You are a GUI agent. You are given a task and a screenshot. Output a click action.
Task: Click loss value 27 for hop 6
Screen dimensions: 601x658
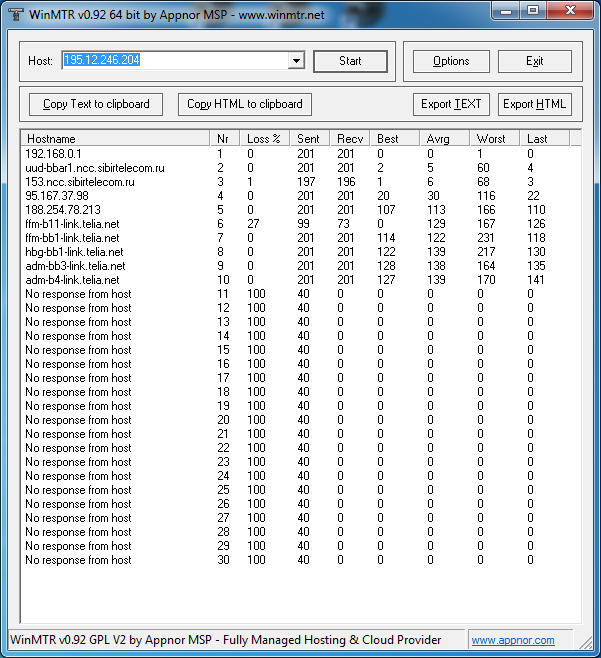(x=253, y=224)
